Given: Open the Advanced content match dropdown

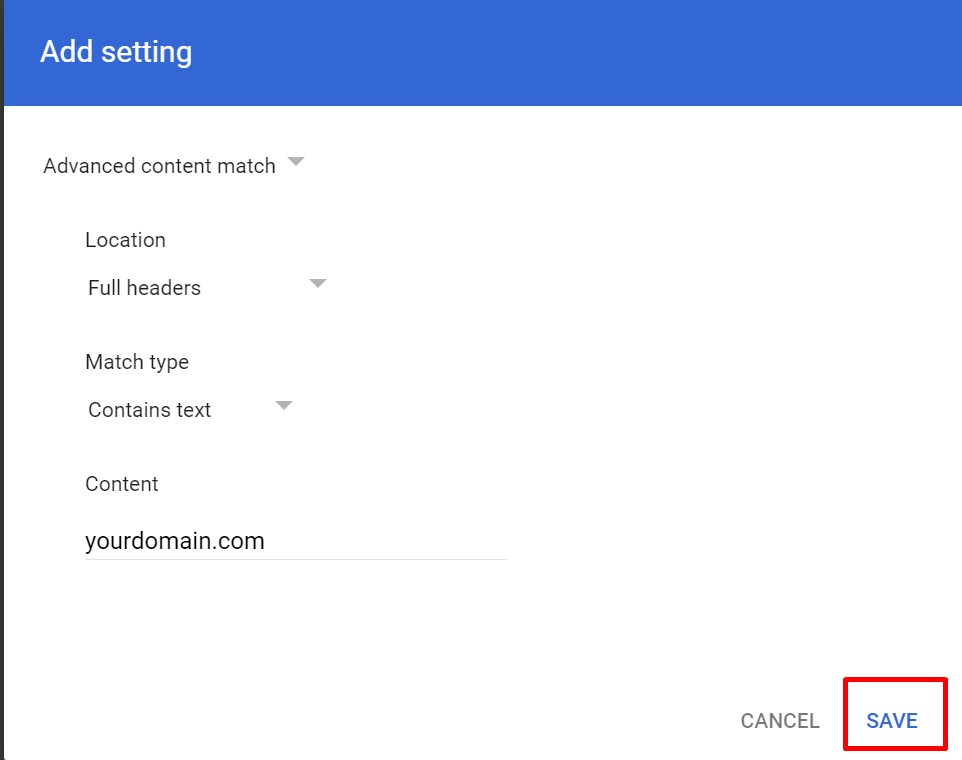Looking at the screenshot, I should [x=172, y=166].
